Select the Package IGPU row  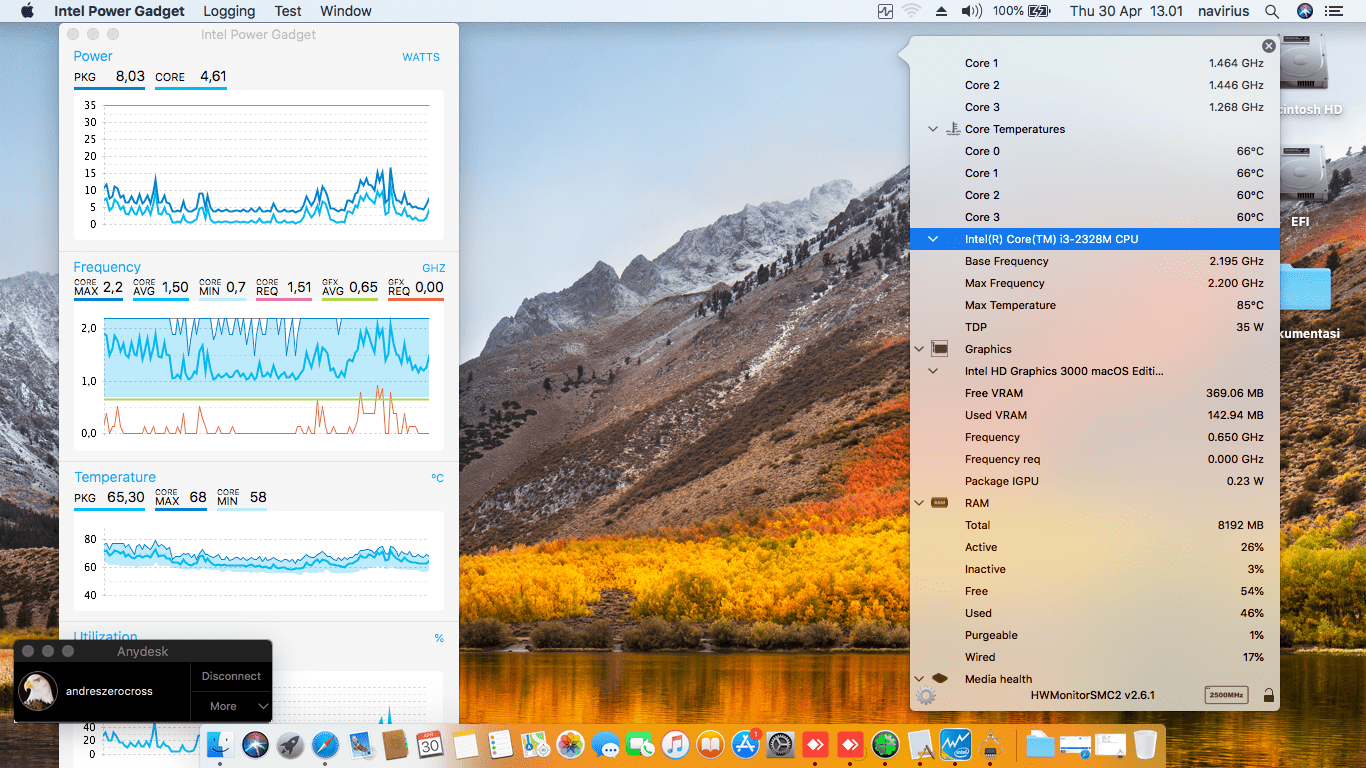pyautogui.click(x=1095, y=481)
